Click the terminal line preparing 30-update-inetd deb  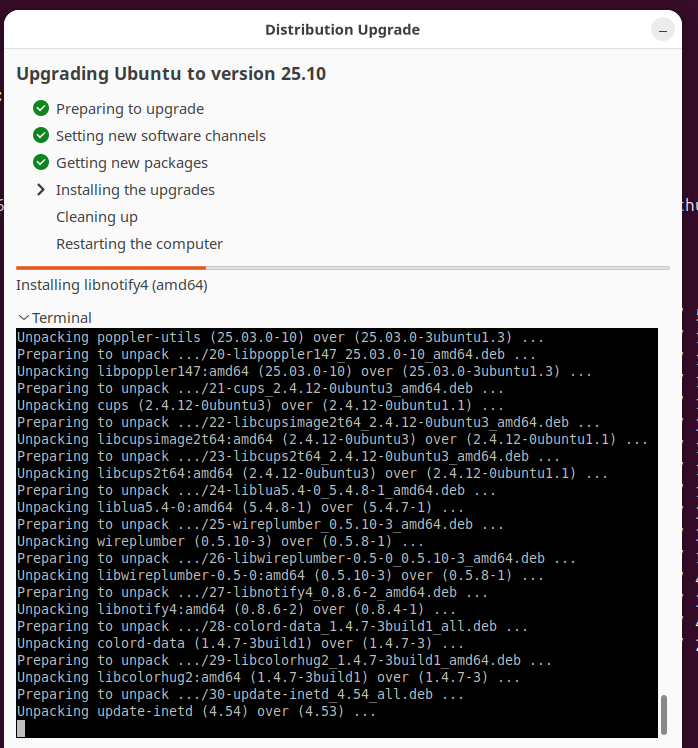(x=240, y=695)
